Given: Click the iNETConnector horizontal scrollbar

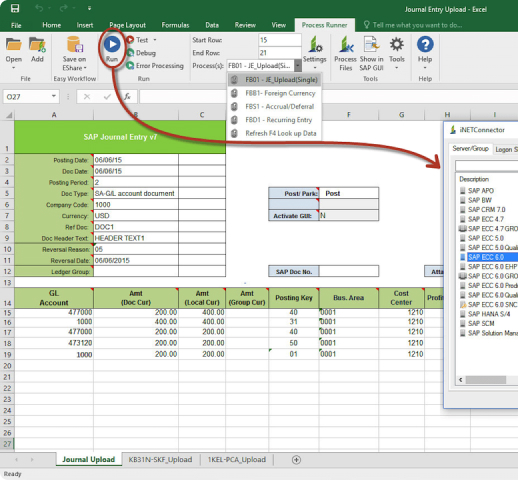Looking at the screenshot, I should (x=487, y=380).
